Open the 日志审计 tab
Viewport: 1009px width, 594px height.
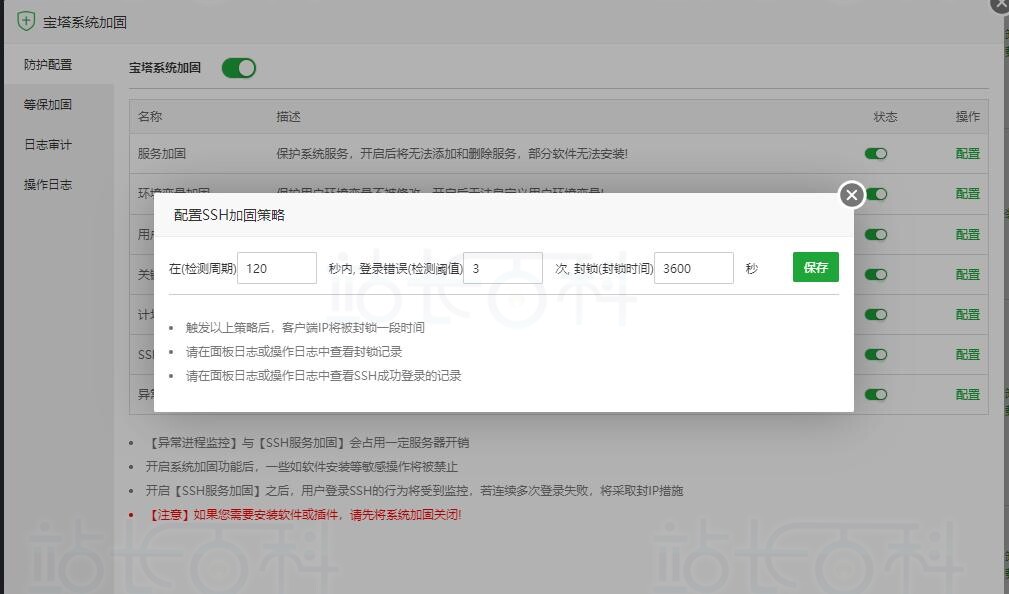[x=48, y=144]
